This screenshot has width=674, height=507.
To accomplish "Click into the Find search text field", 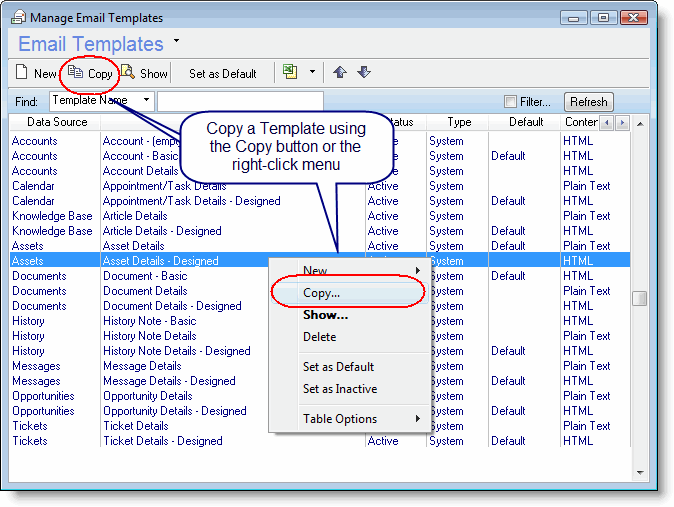I will (x=240, y=101).
